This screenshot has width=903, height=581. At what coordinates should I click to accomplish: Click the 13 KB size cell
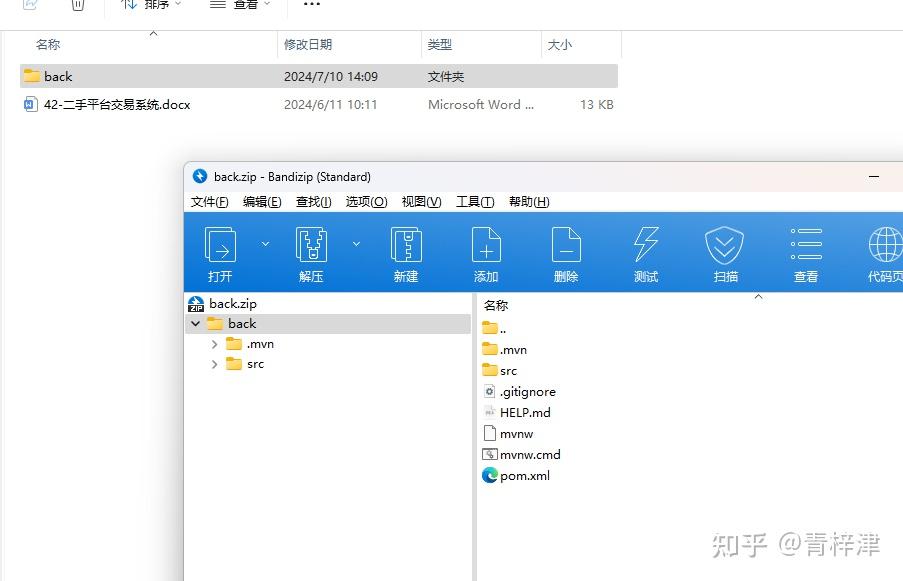597,105
